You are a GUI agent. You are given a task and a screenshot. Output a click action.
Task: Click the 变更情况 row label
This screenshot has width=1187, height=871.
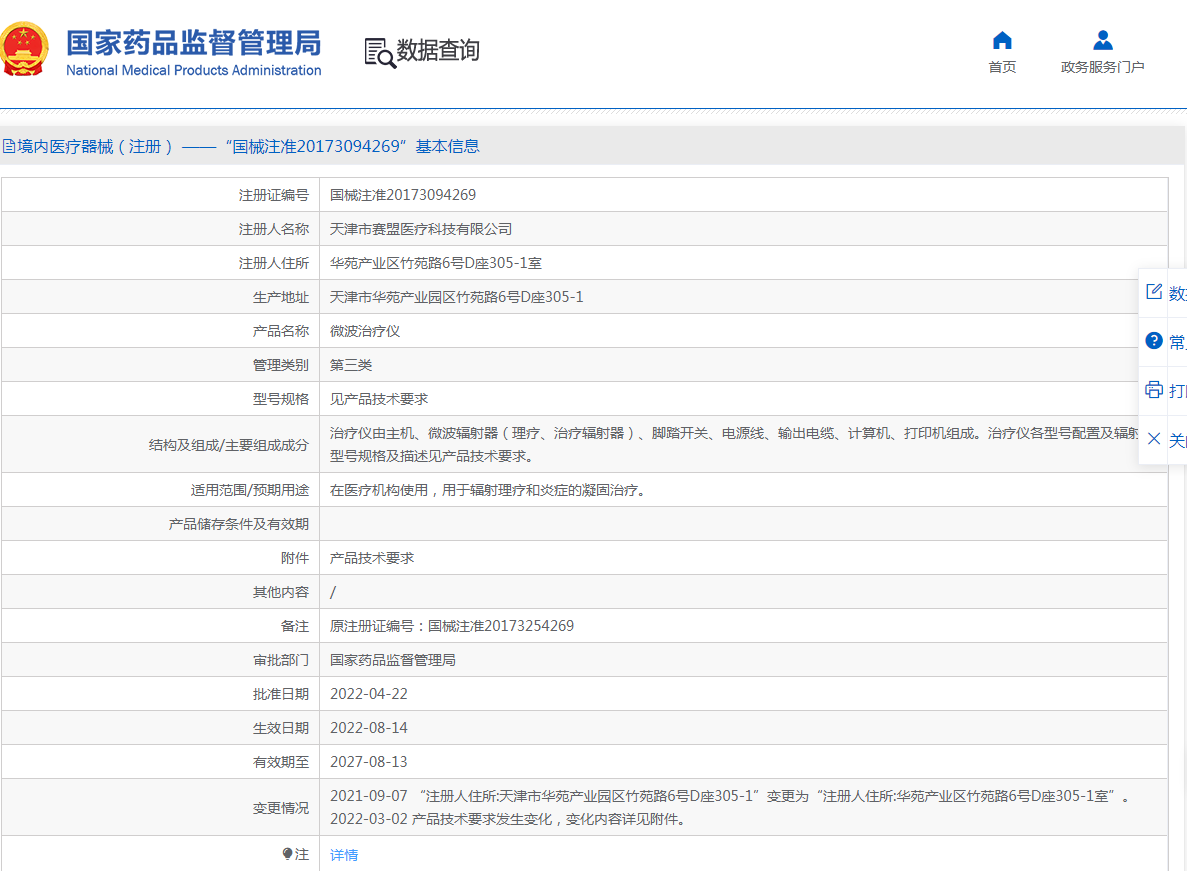[x=280, y=807]
